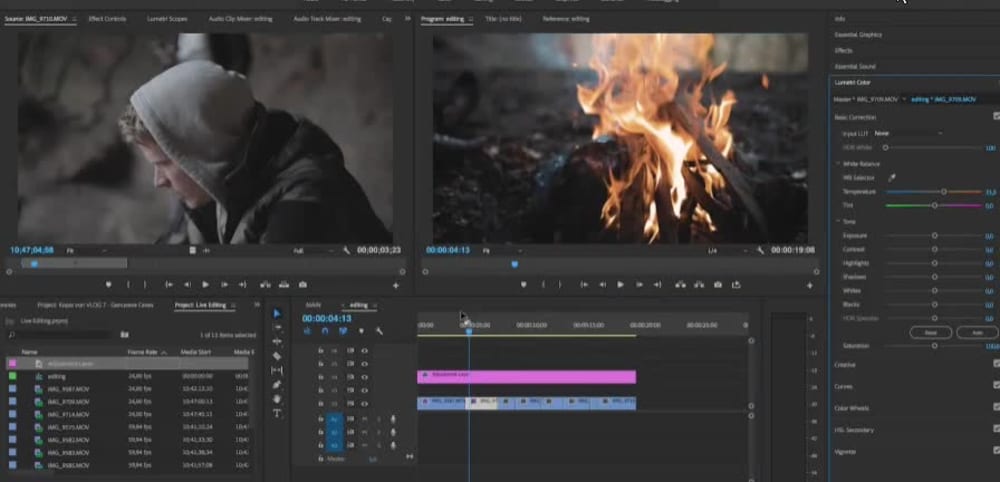
Task: Toggle voice-over mic on first audio track
Action: tap(393, 418)
